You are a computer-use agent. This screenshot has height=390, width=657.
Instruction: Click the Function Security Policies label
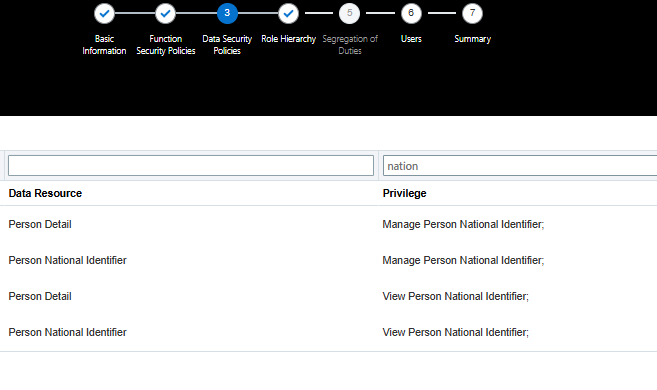pyautogui.click(x=166, y=45)
